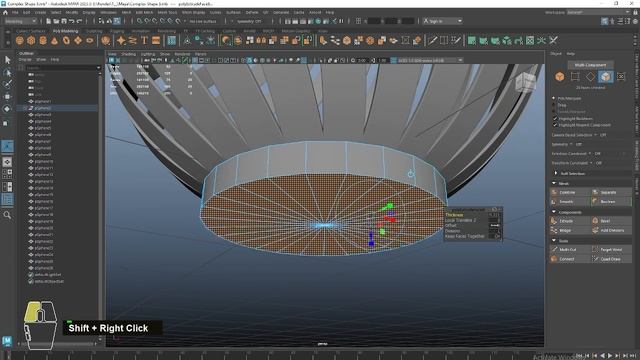640x360 pixels.
Task: Select Object mode orange cube icon
Action: (x=560, y=76)
